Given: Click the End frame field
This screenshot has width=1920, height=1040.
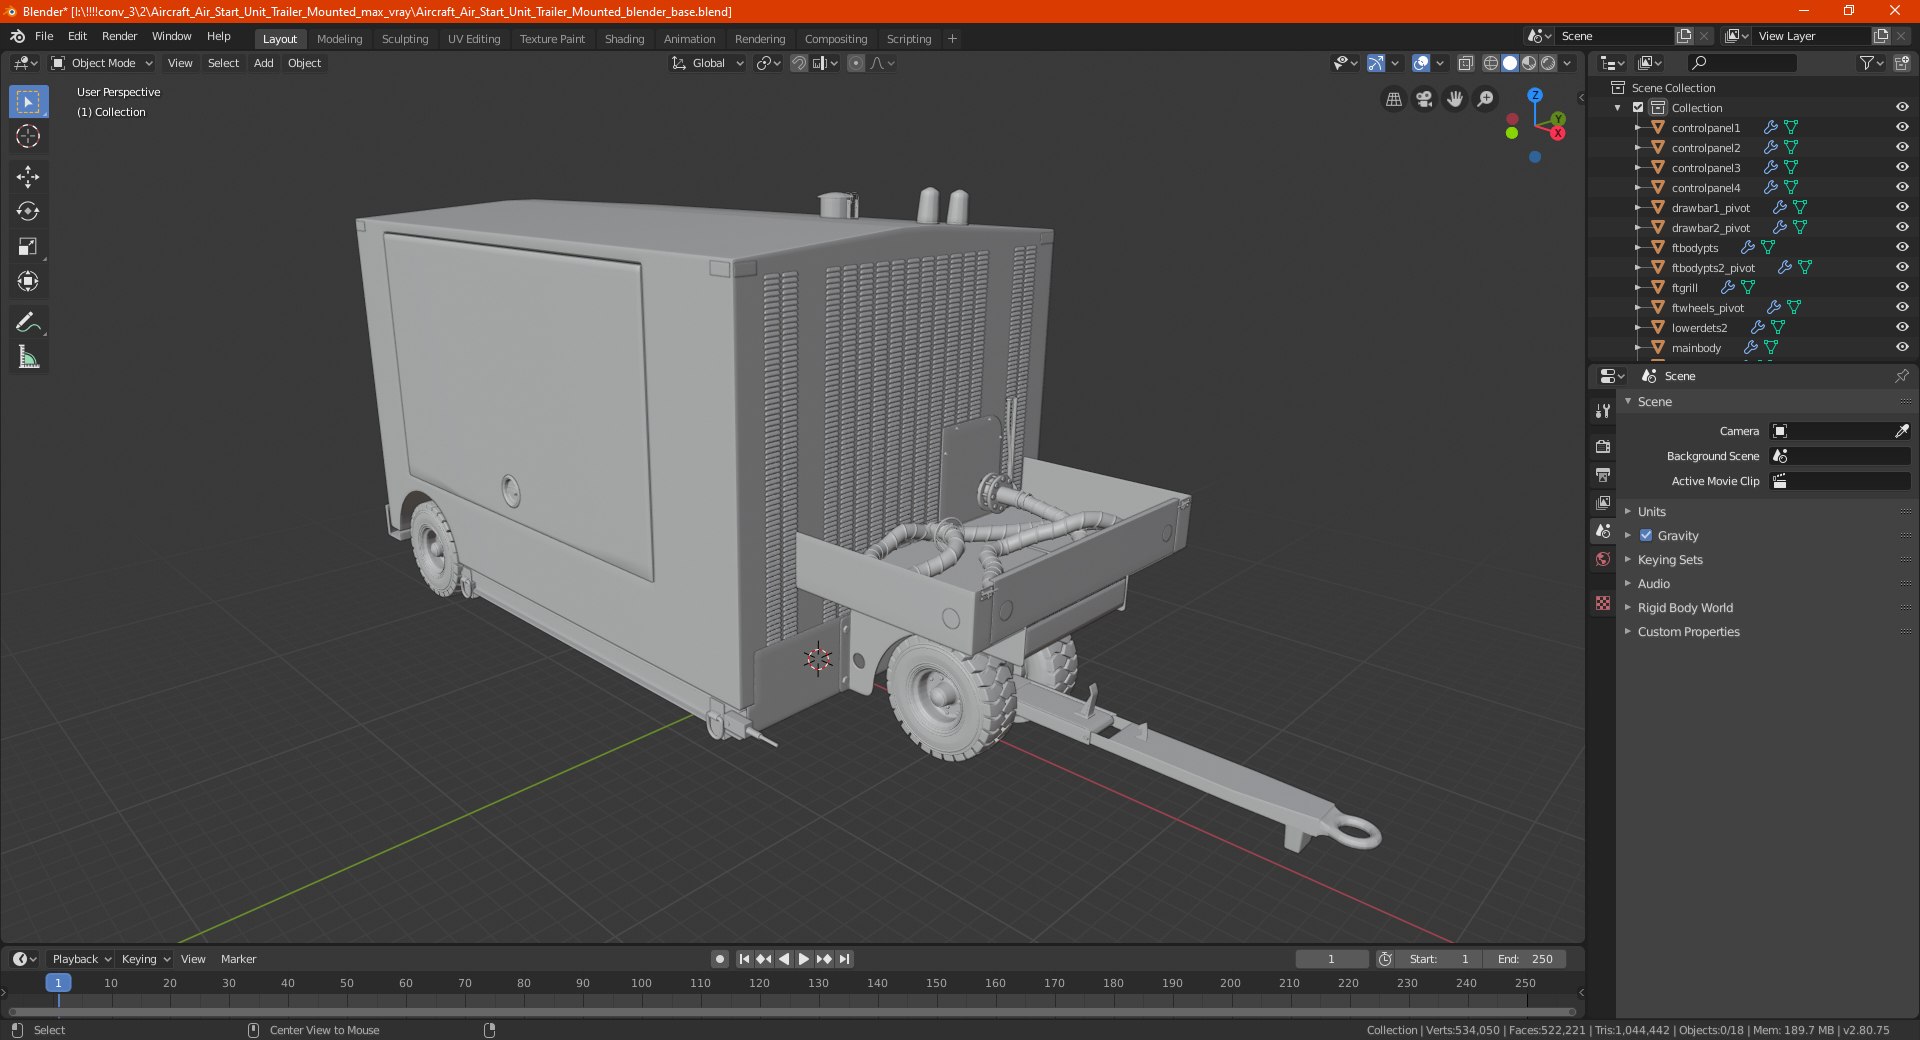Looking at the screenshot, I should coord(1525,959).
